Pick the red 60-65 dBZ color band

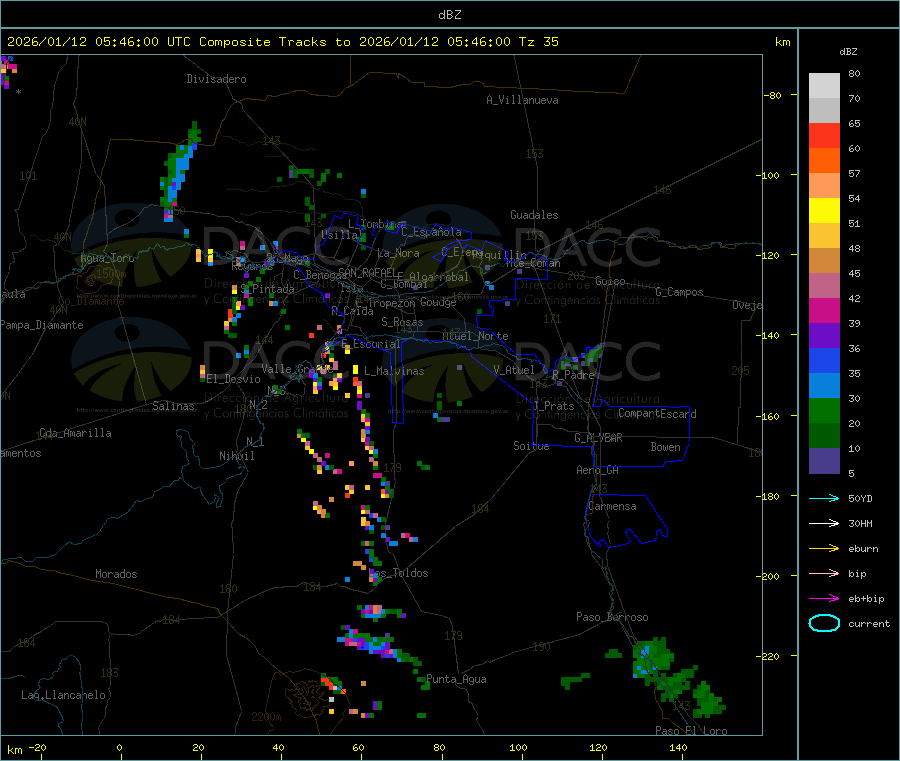point(824,135)
